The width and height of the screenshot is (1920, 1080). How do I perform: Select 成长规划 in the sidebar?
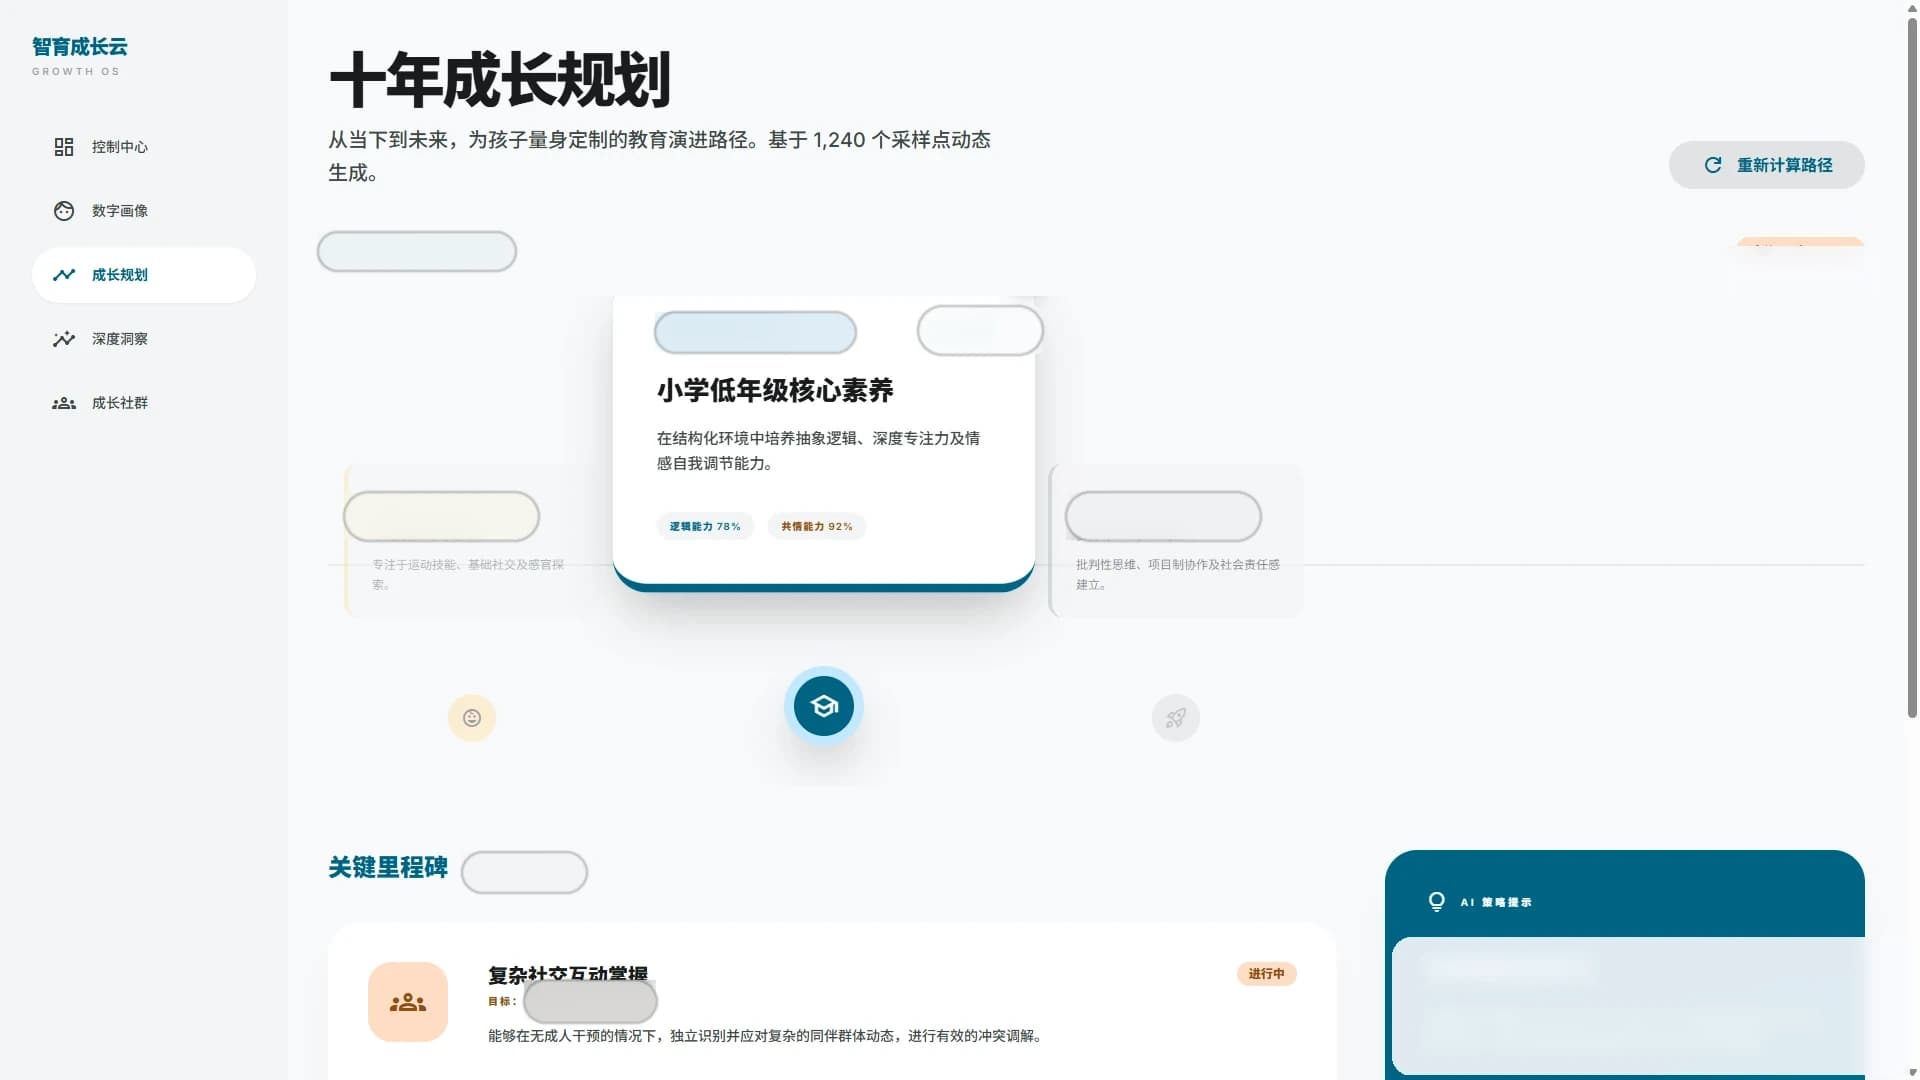[144, 275]
